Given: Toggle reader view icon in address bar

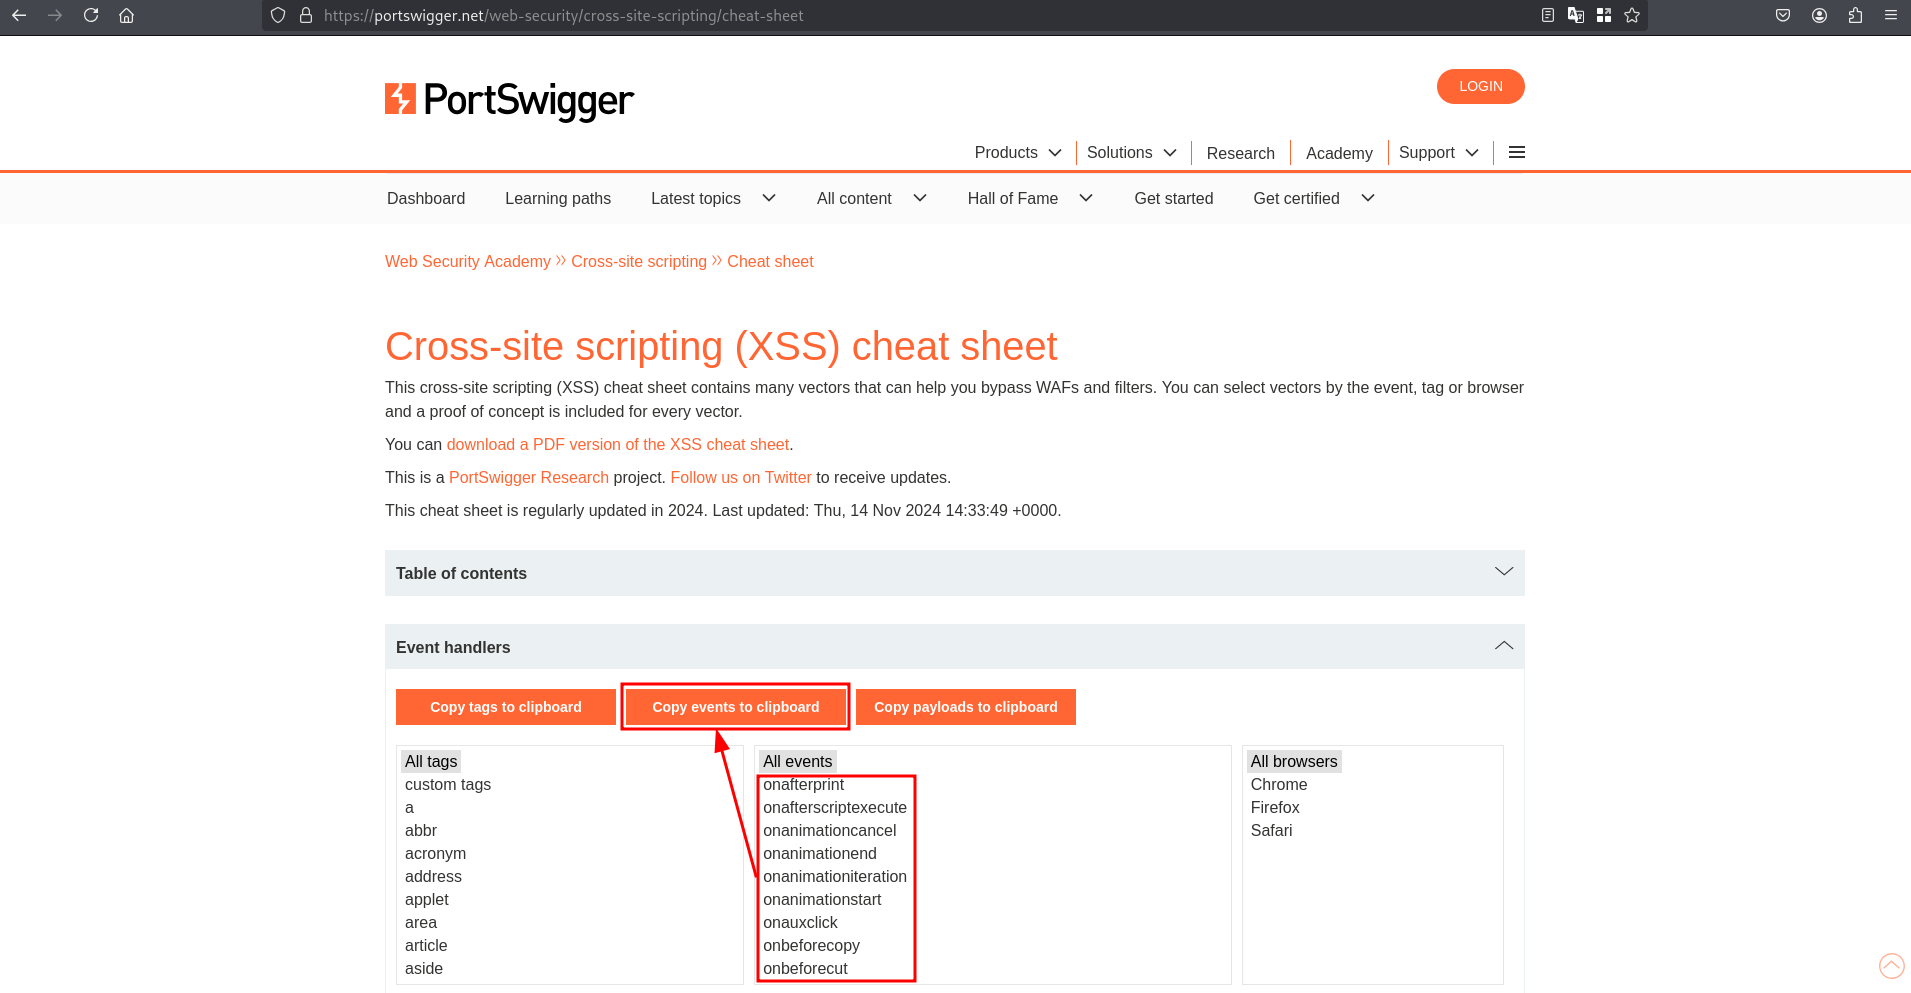Looking at the screenshot, I should (x=1548, y=15).
